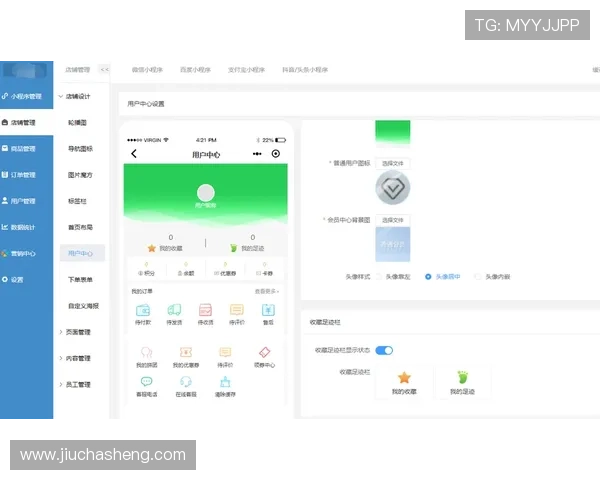Select 头像居中 avatar style radio
The height and width of the screenshot is (480, 600).
pos(428,277)
